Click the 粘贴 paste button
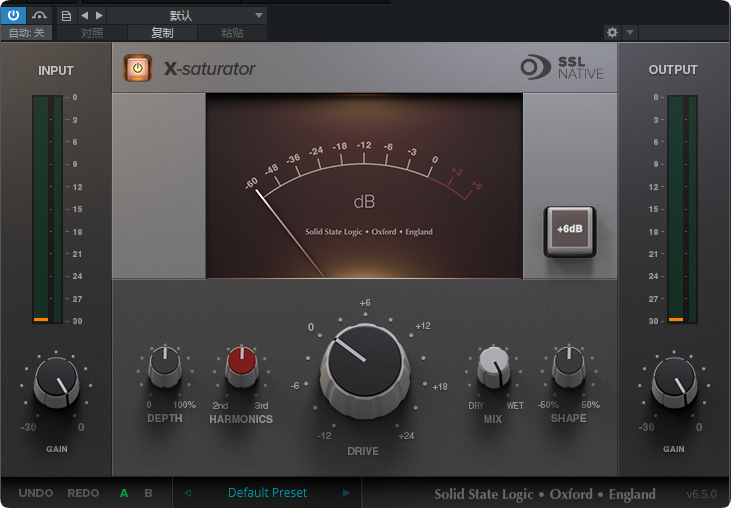The height and width of the screenshot is (508, 731). 232,33
